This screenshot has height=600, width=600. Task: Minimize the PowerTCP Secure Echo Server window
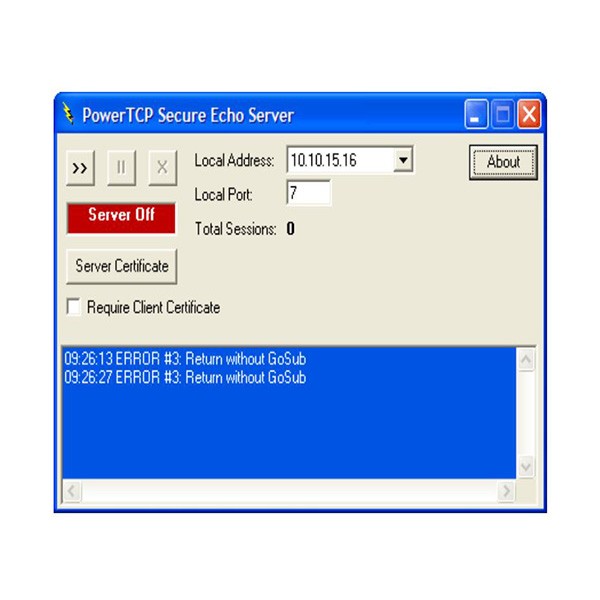[x=476, y=114]
